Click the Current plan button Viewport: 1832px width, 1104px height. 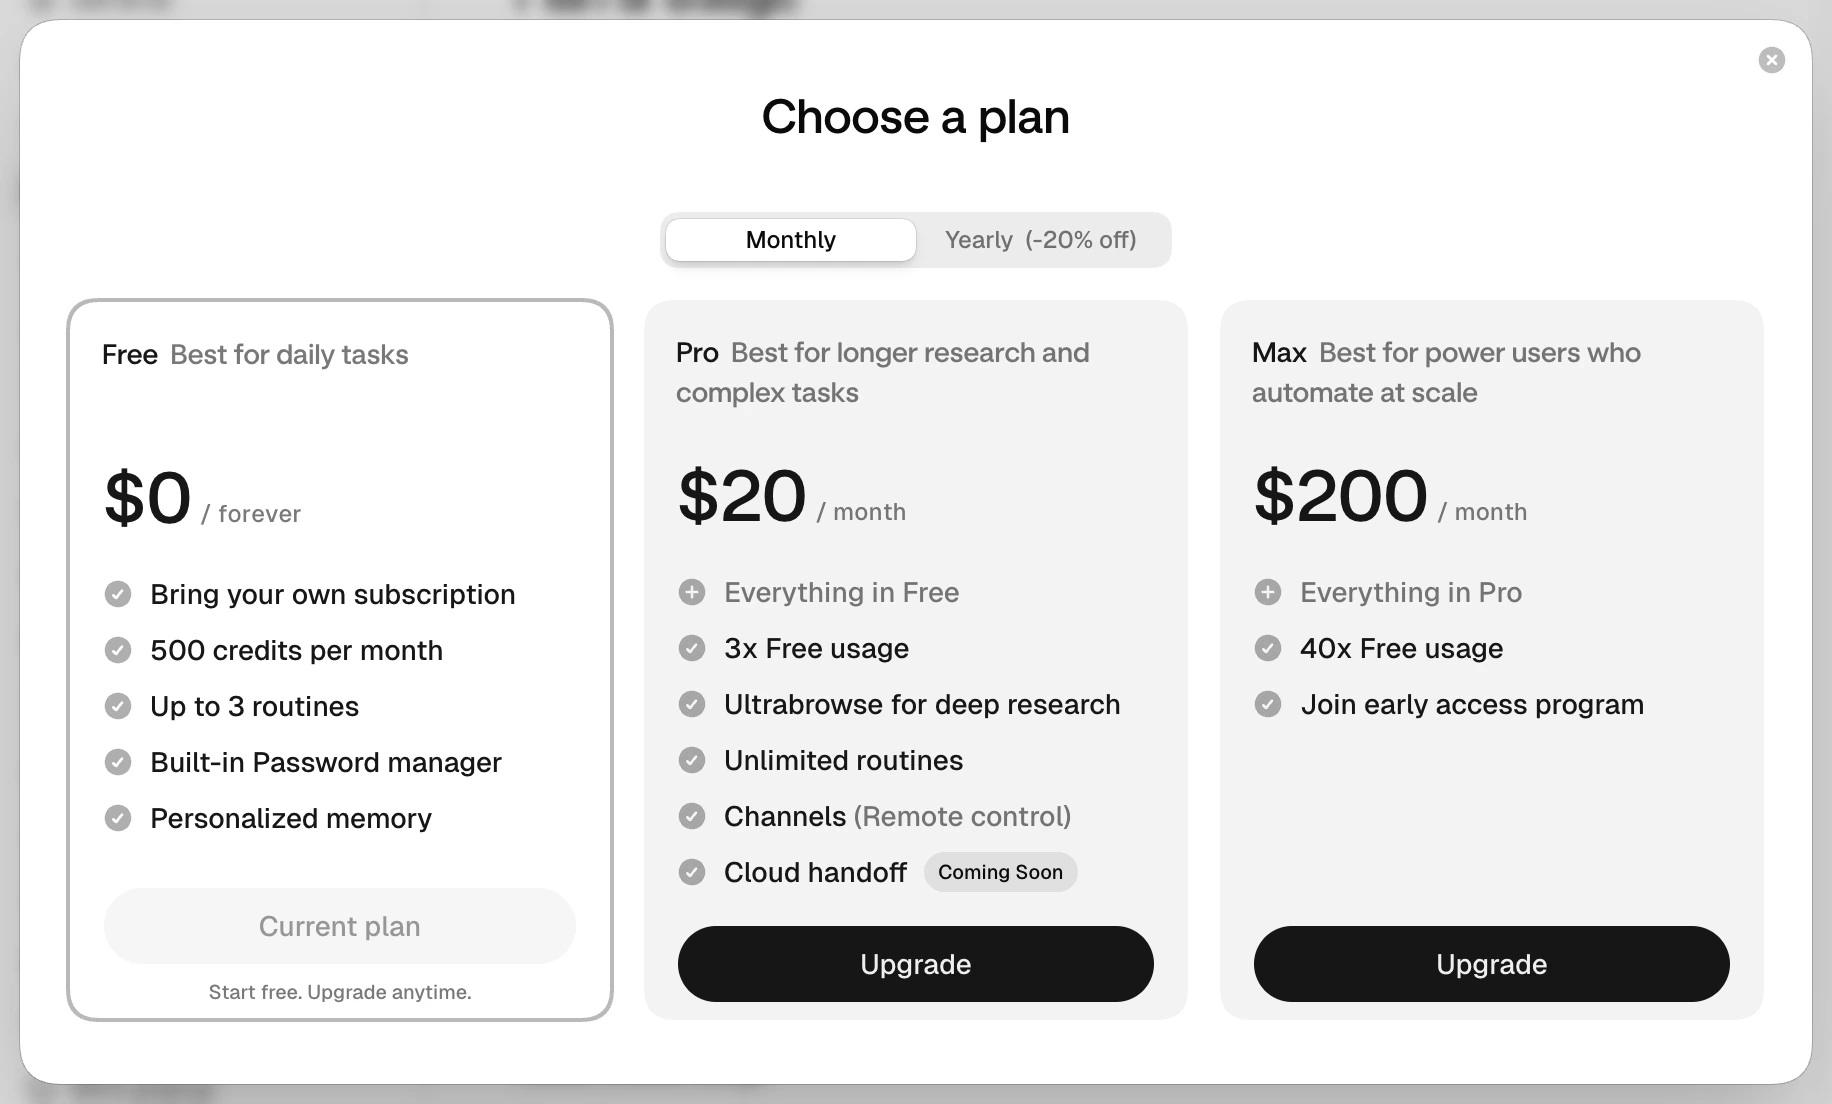point(339,926)
